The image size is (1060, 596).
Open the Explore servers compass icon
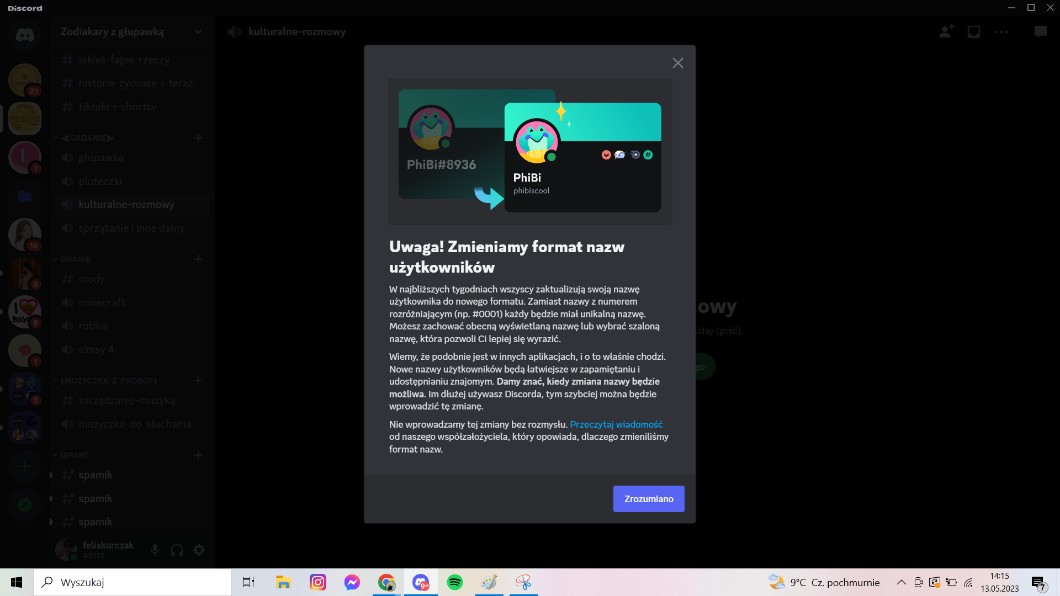click(x=25, y=505)
